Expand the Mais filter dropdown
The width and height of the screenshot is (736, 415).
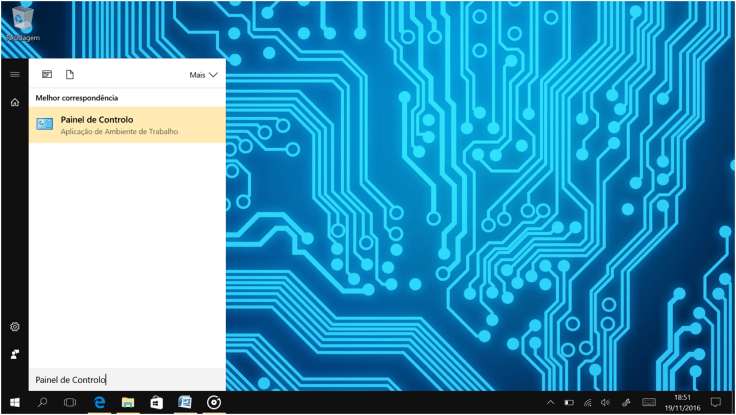coord(204,75)
